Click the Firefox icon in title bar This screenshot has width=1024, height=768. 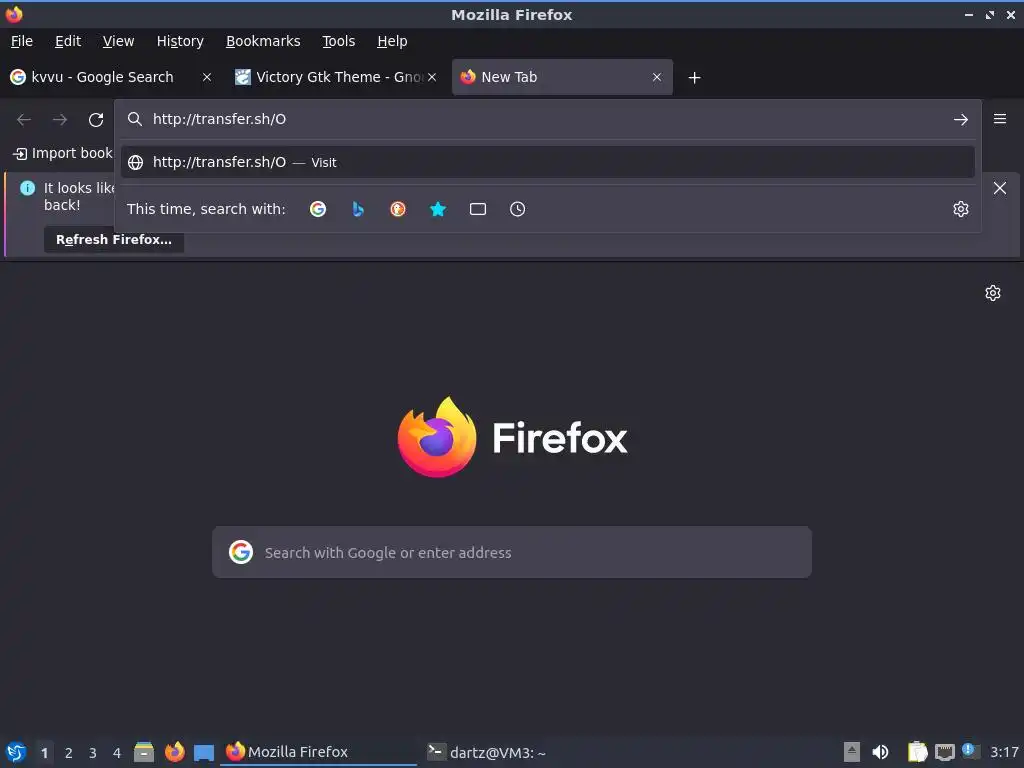point(14,14)
